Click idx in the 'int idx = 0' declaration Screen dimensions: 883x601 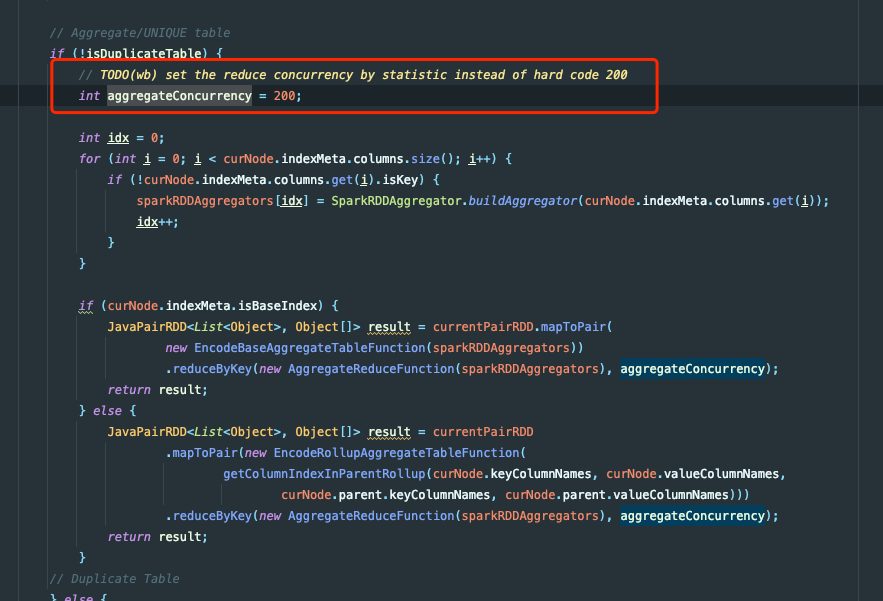pyautogui.click(x=118, y=138)
